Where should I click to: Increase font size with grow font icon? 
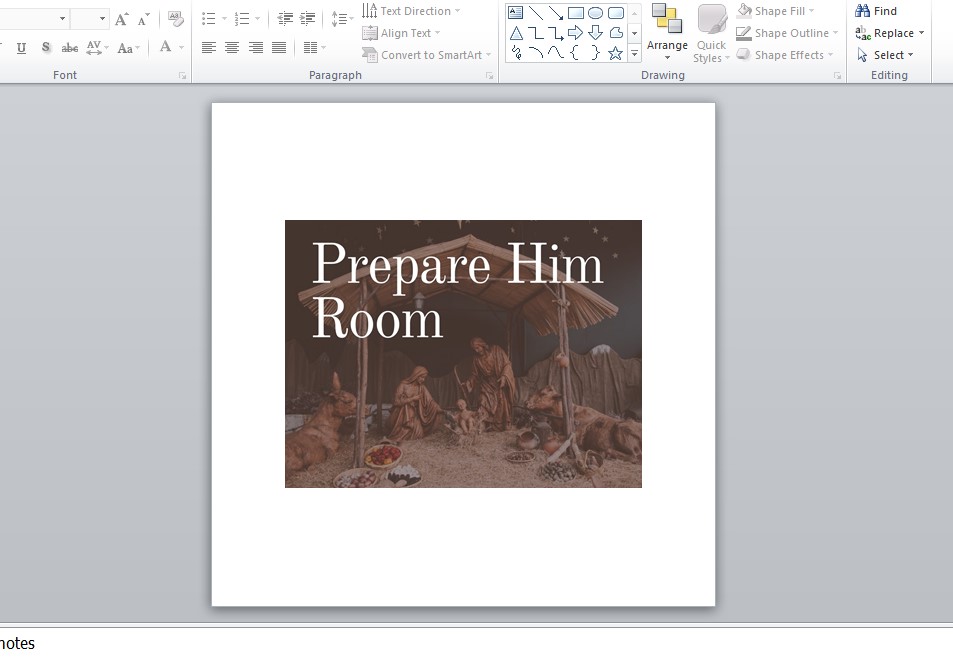tap(122, 19)
